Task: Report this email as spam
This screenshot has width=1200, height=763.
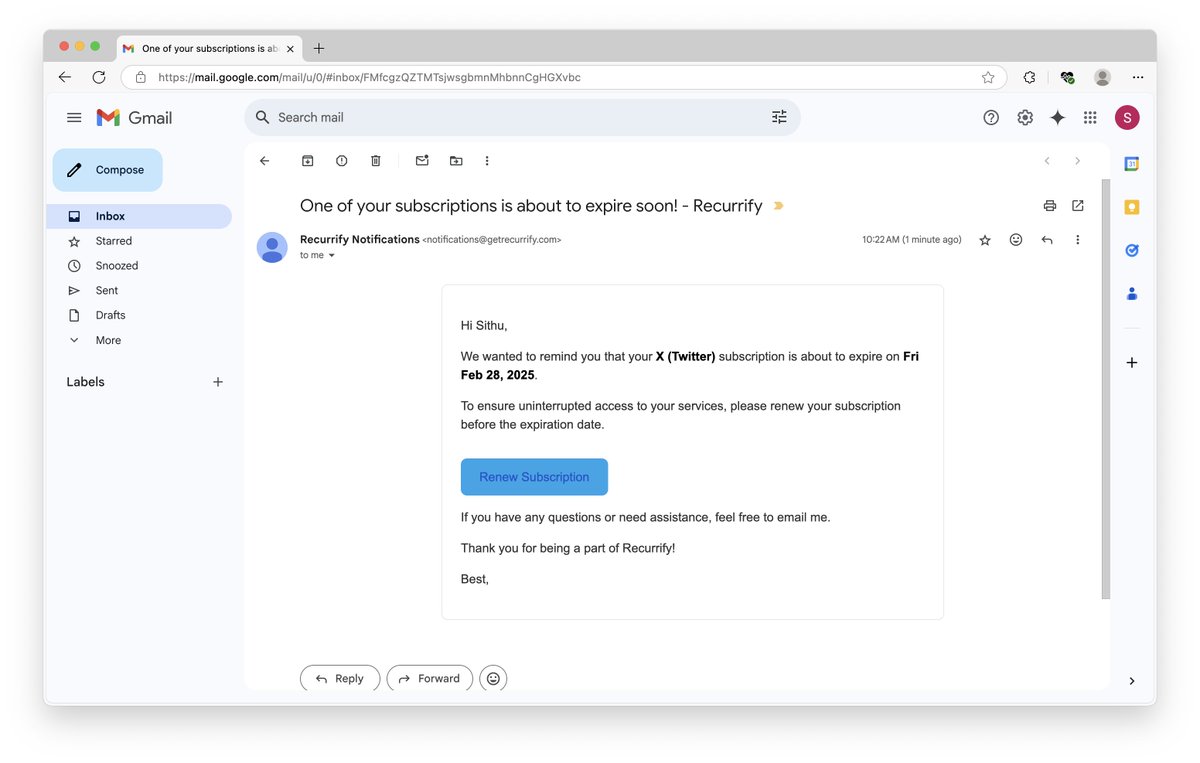Action: click(342, 161)
